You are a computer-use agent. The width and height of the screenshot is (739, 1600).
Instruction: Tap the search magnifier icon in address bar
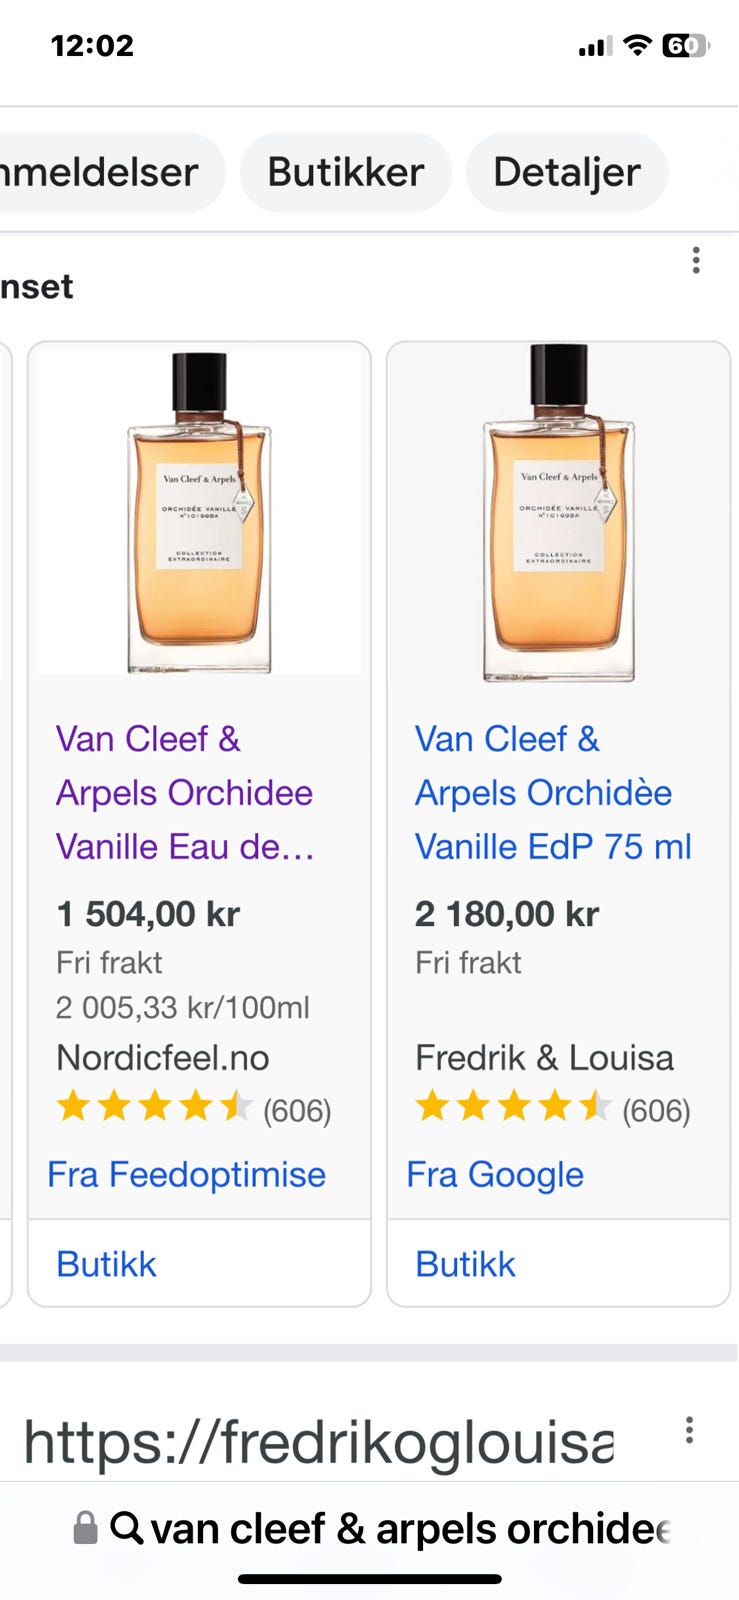(x=126, y=1527)
